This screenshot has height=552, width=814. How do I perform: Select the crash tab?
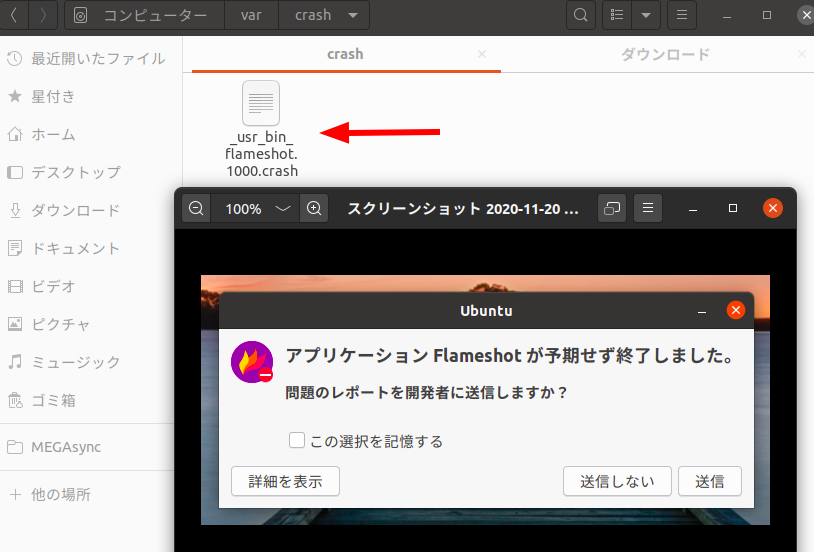point(345,54)
